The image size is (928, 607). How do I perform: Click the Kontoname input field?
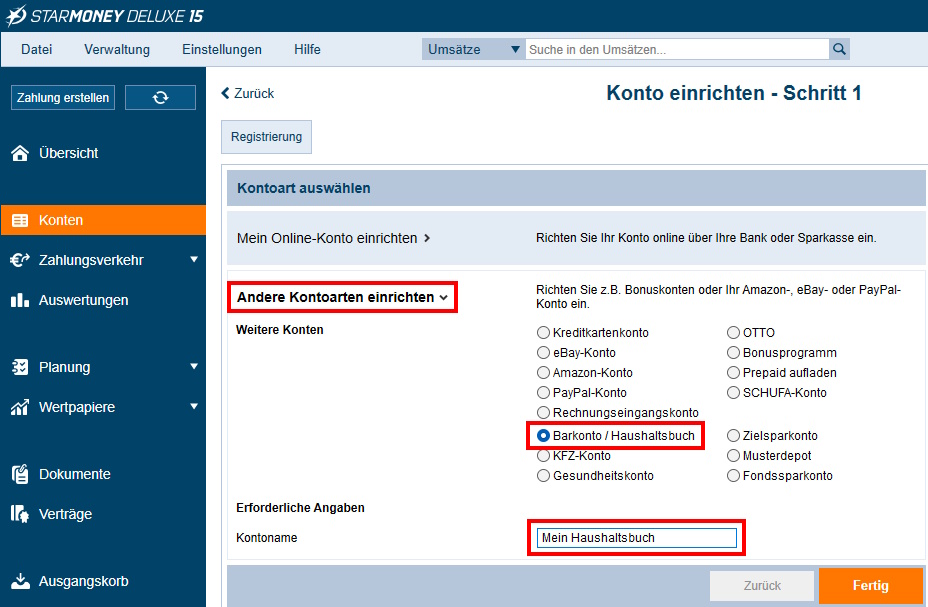[x=636, y=538]
